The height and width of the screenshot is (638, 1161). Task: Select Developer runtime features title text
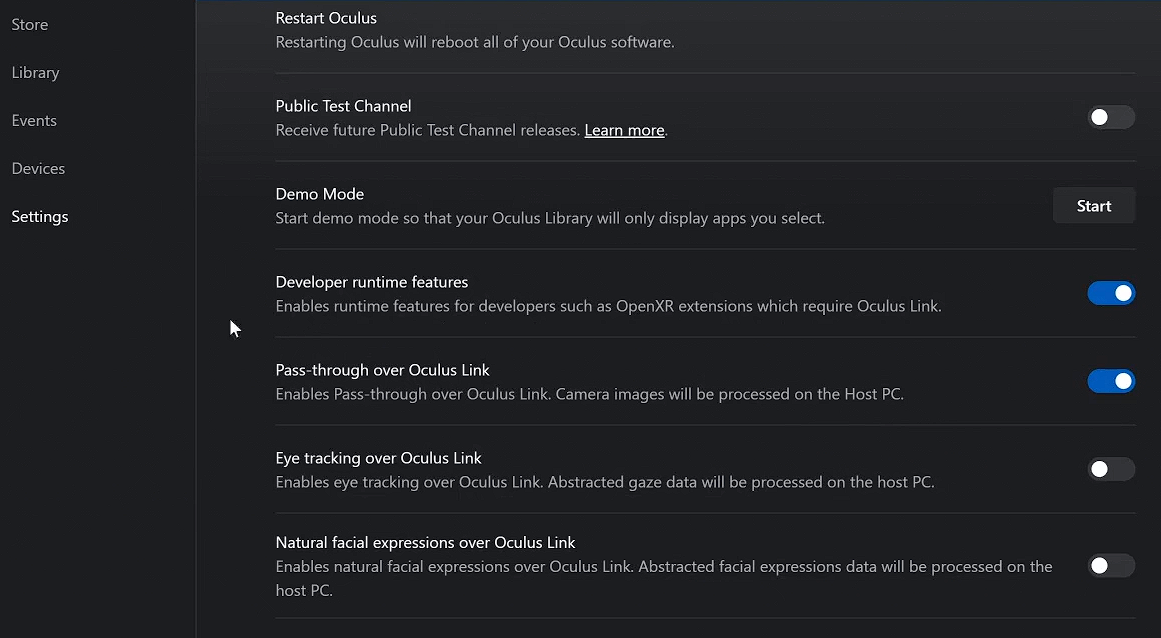point(372,282)
